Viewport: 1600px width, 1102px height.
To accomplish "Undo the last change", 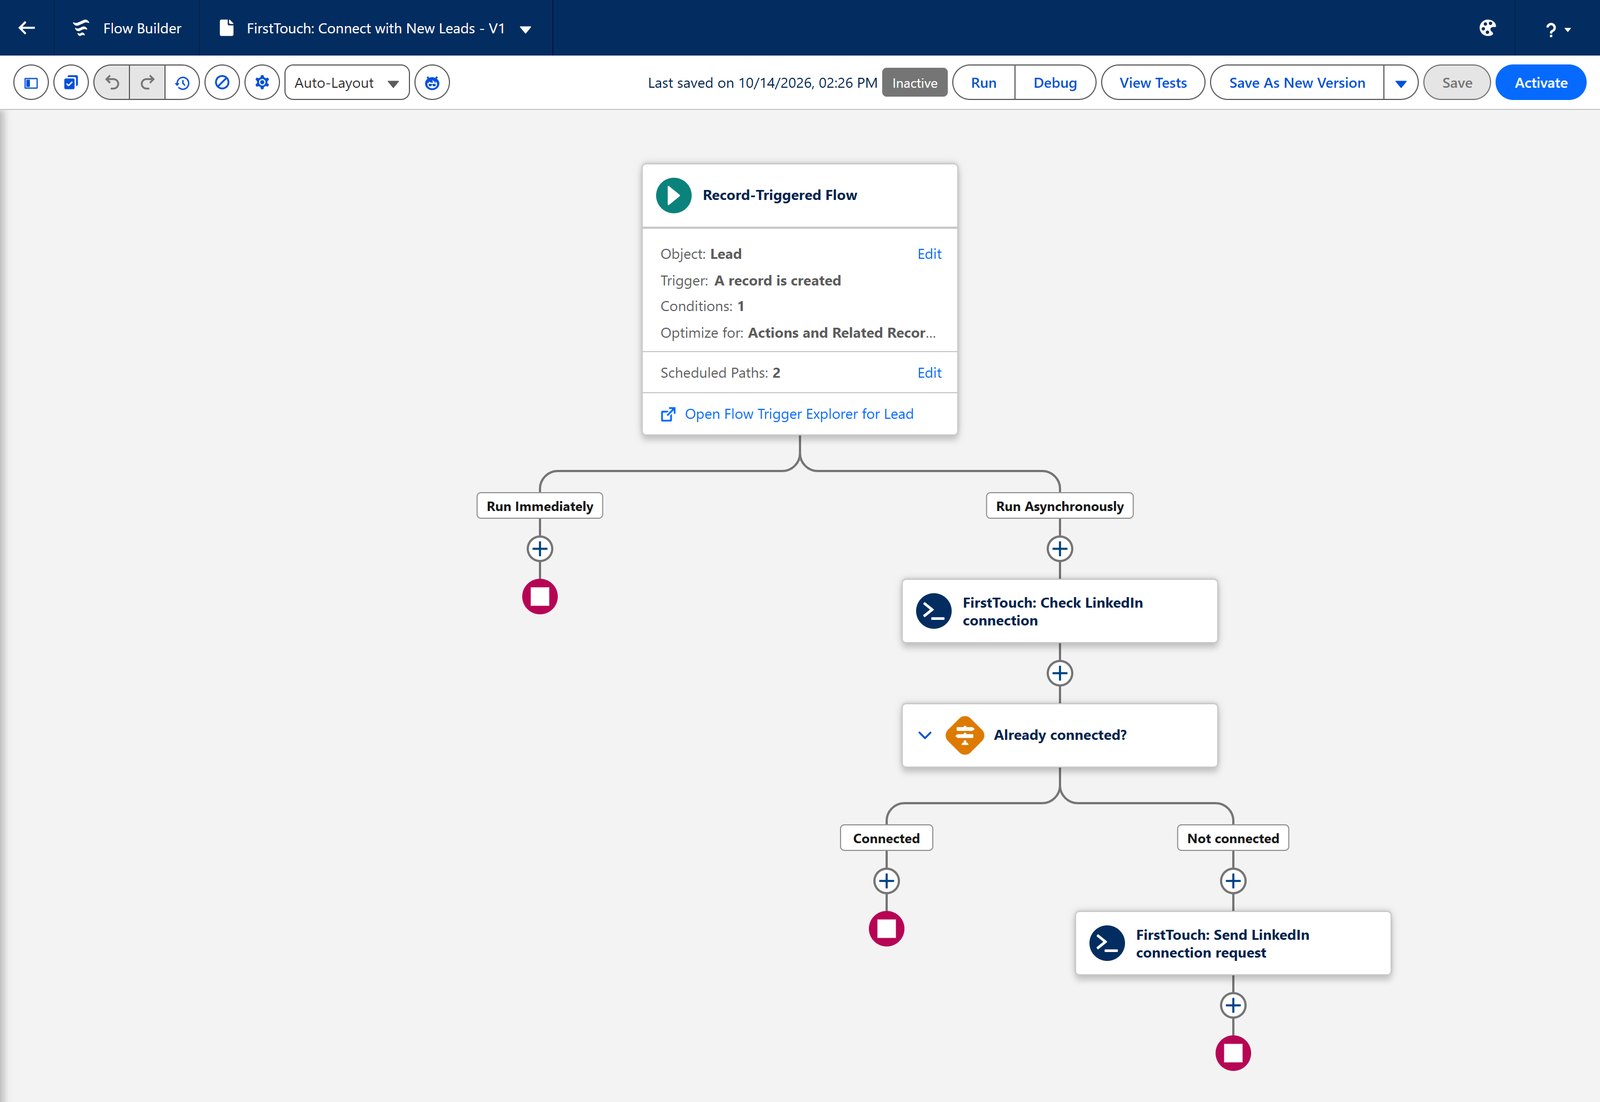I will click(x=112, y=83).
